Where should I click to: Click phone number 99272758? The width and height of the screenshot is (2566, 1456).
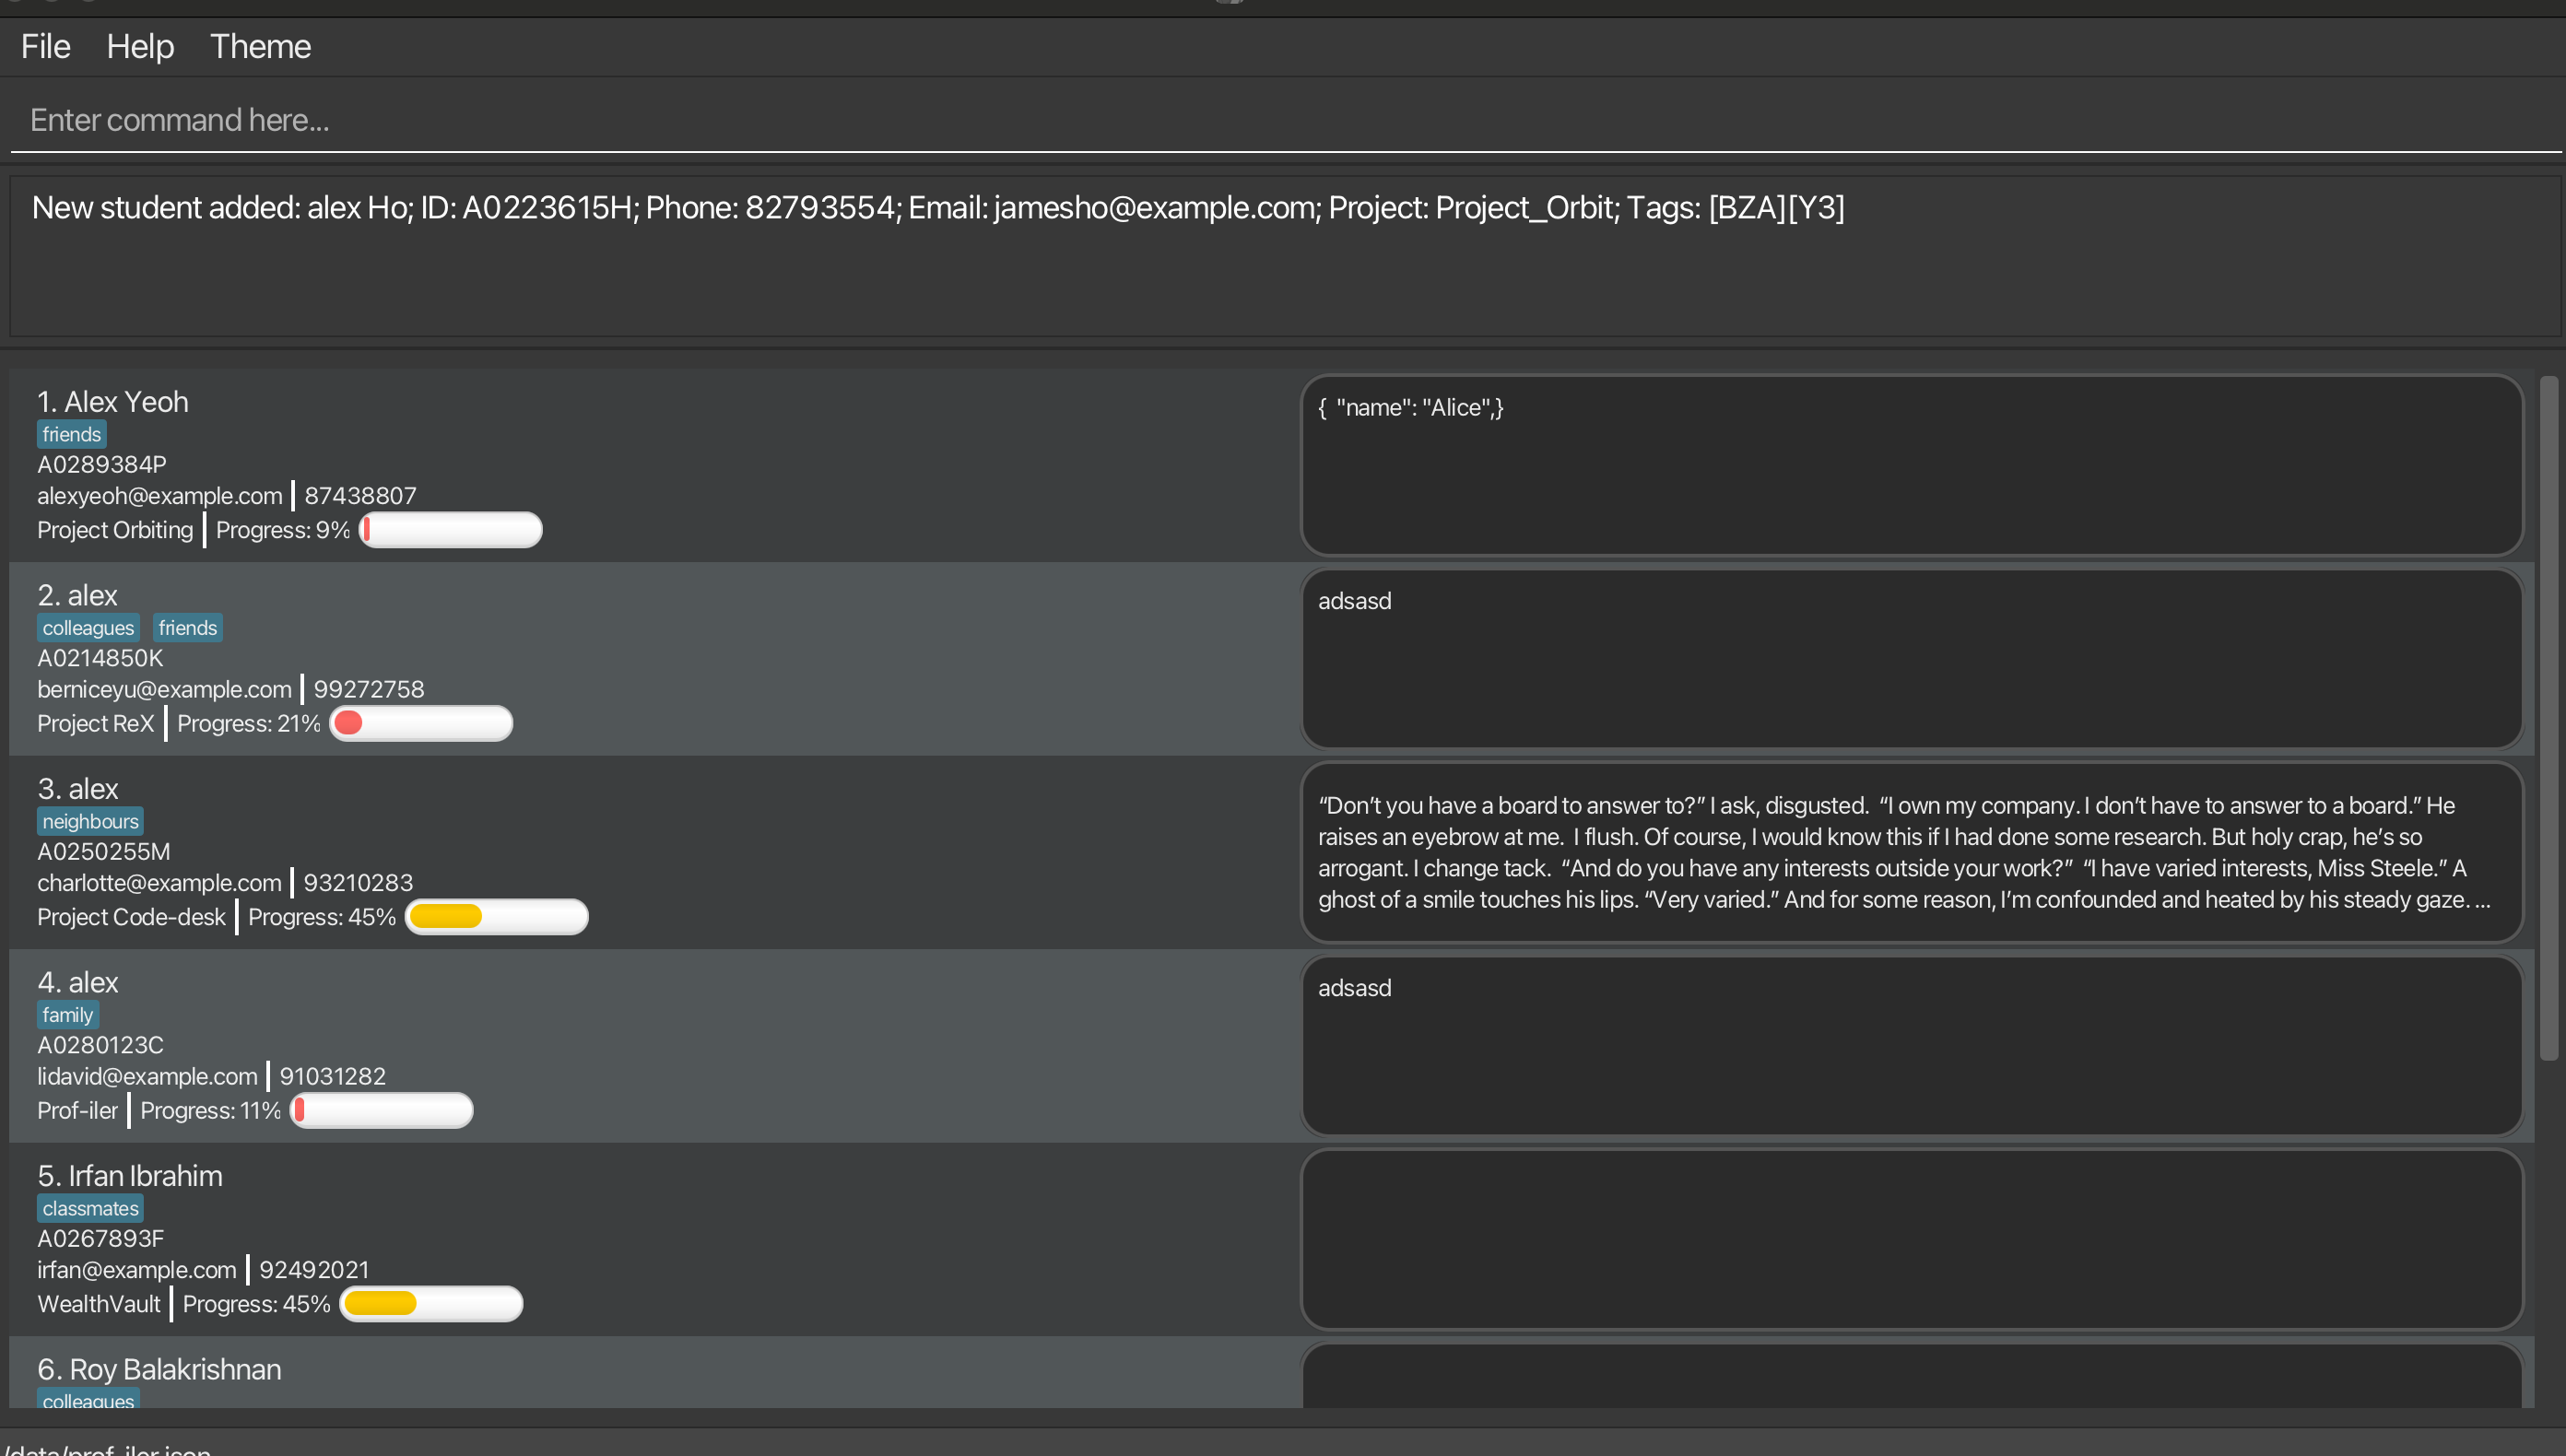tap(369, 689)
